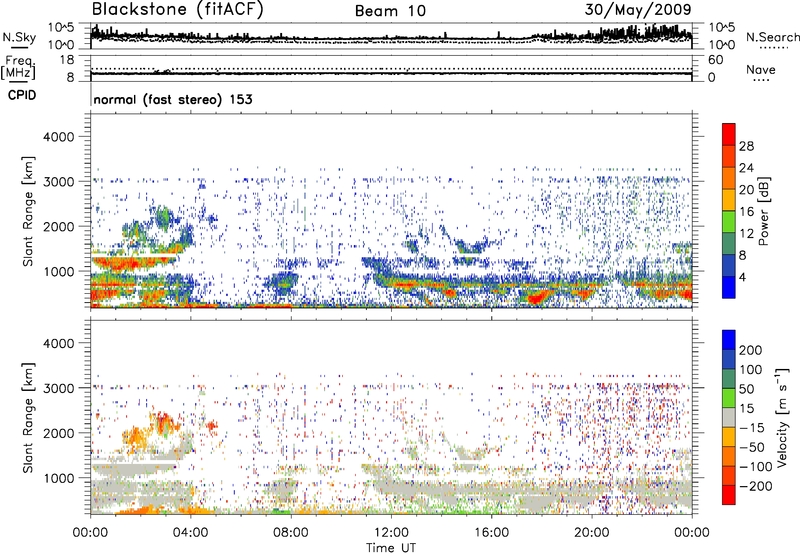800x554 pixels.
Task: Click the '08:00' time axis label
Action: [291, 533]
